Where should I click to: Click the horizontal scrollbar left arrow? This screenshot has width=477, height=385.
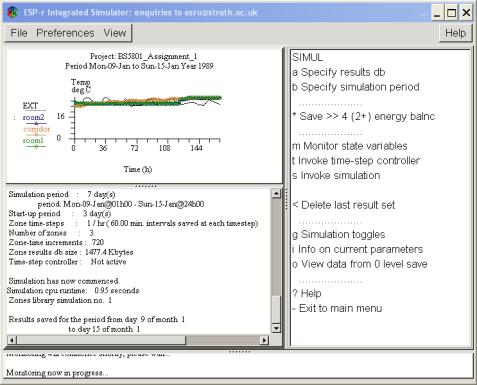(x=12, y=340)
